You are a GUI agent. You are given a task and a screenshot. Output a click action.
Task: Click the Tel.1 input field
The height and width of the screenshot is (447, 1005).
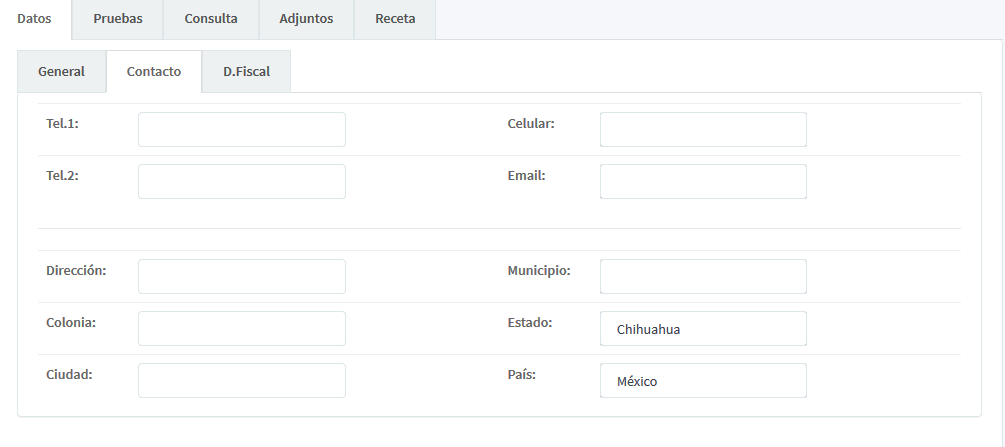[x=242, y=130]
